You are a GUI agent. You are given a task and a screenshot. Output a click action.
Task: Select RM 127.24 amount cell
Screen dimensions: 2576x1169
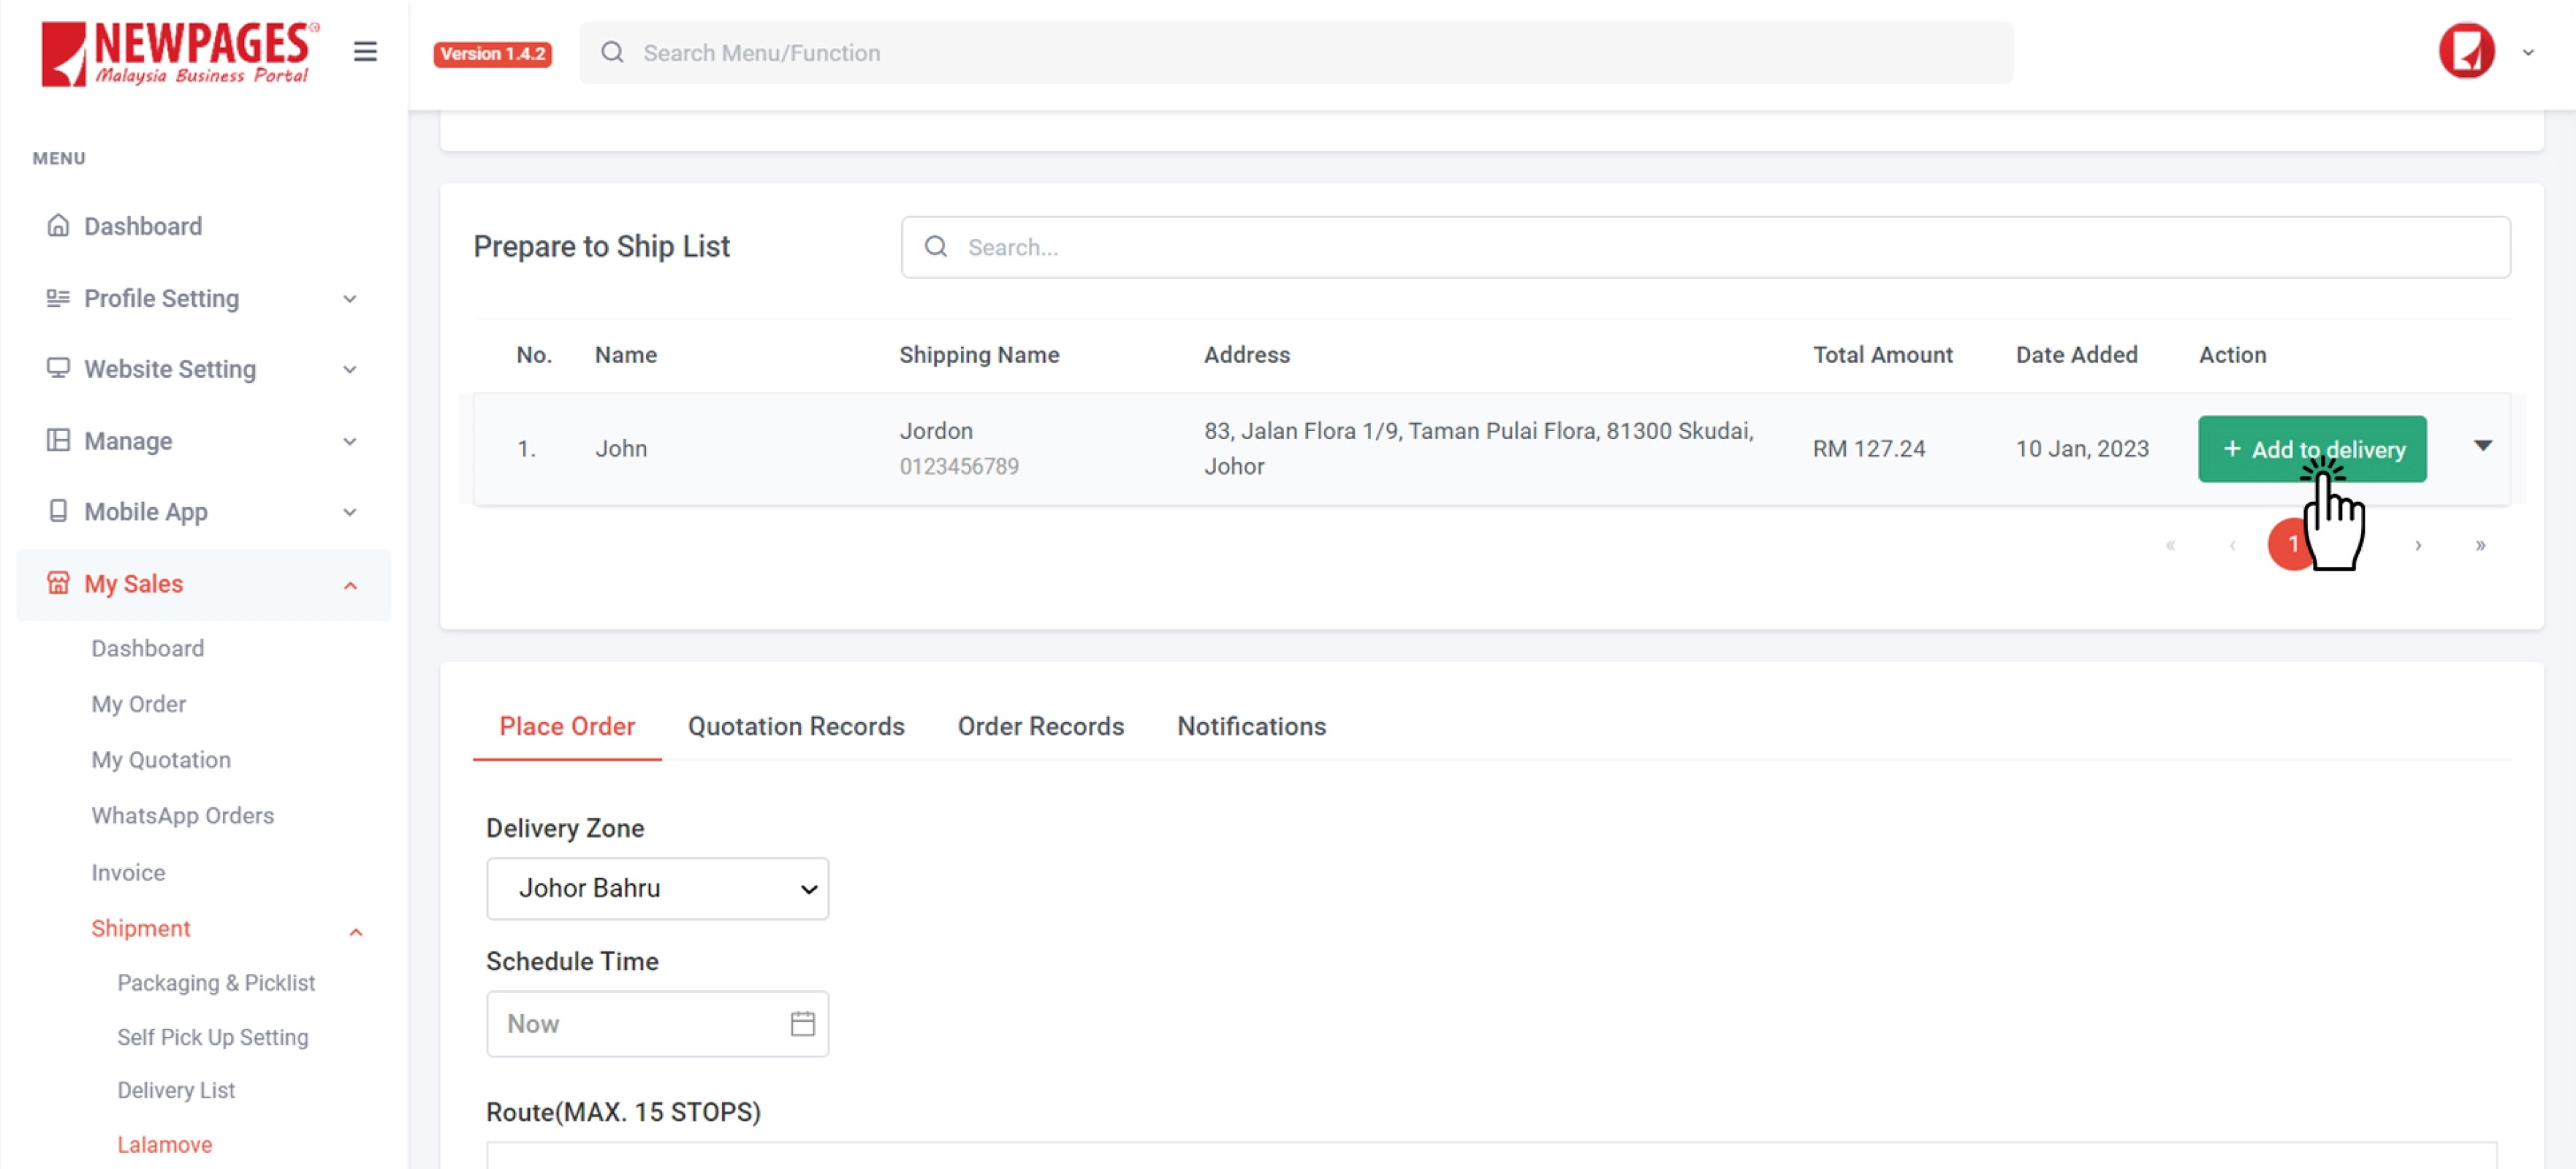click(1869, 448)
